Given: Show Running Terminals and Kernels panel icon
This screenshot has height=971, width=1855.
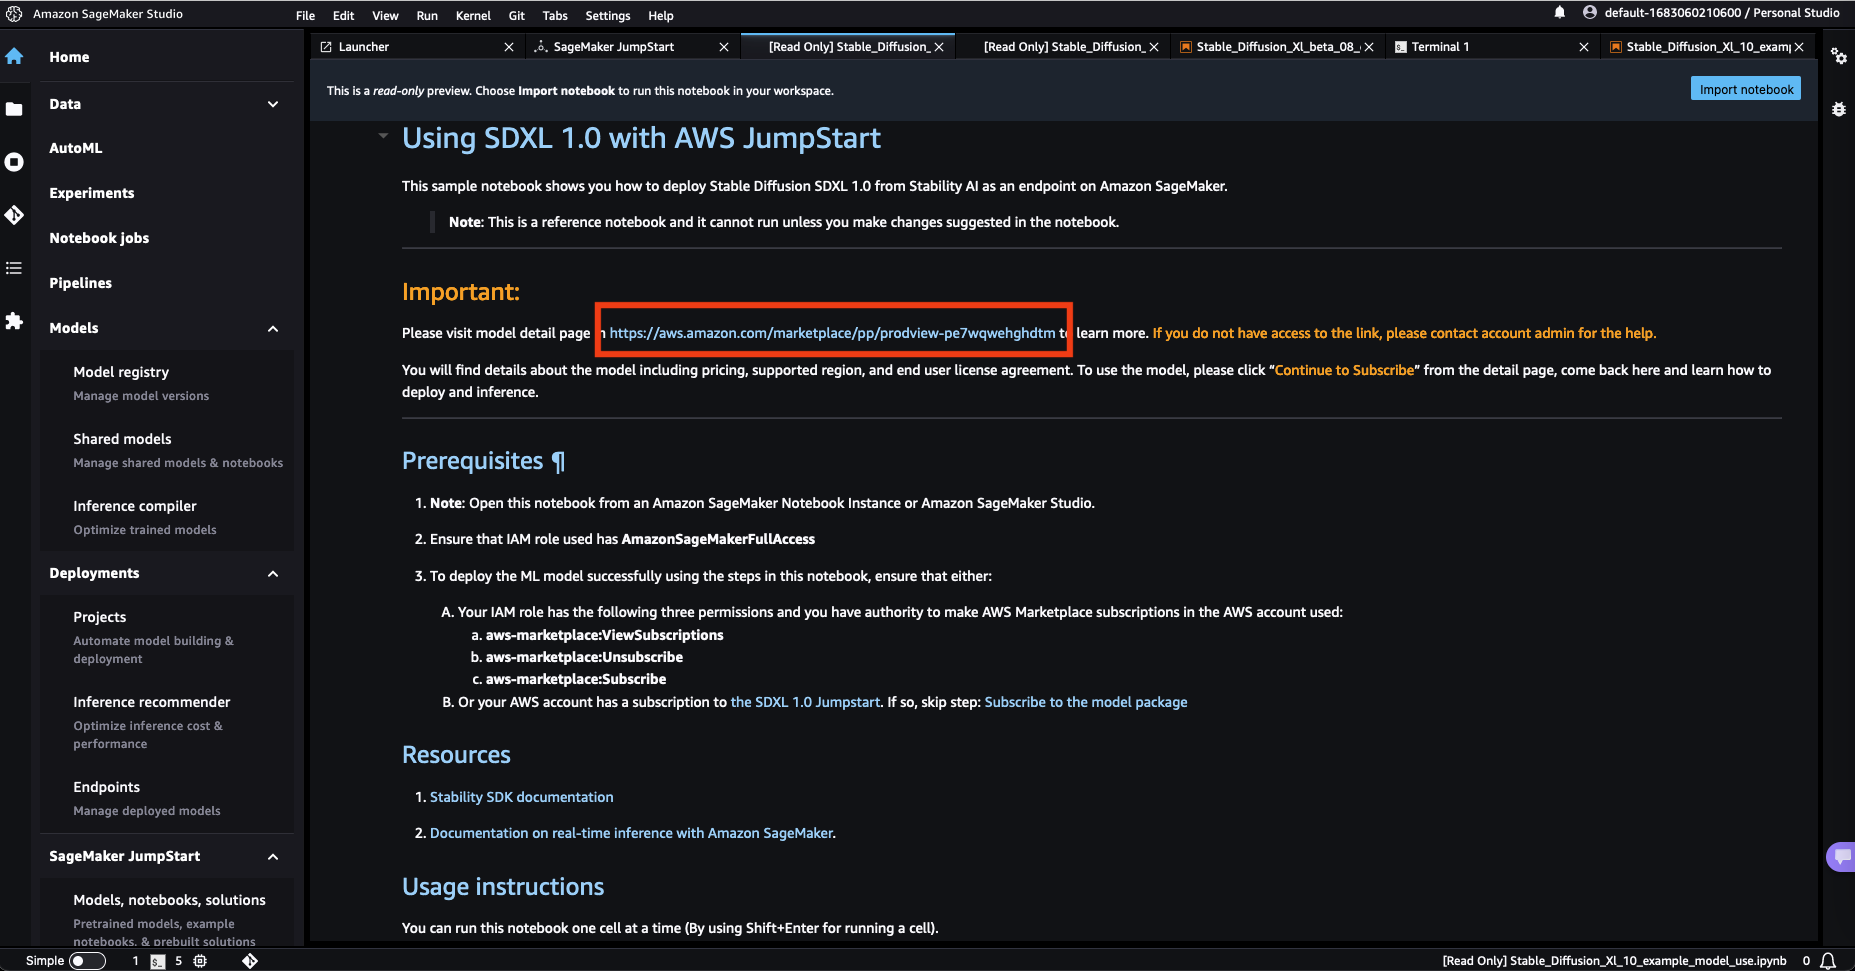Looking at the screenshot, I should 14,162.
